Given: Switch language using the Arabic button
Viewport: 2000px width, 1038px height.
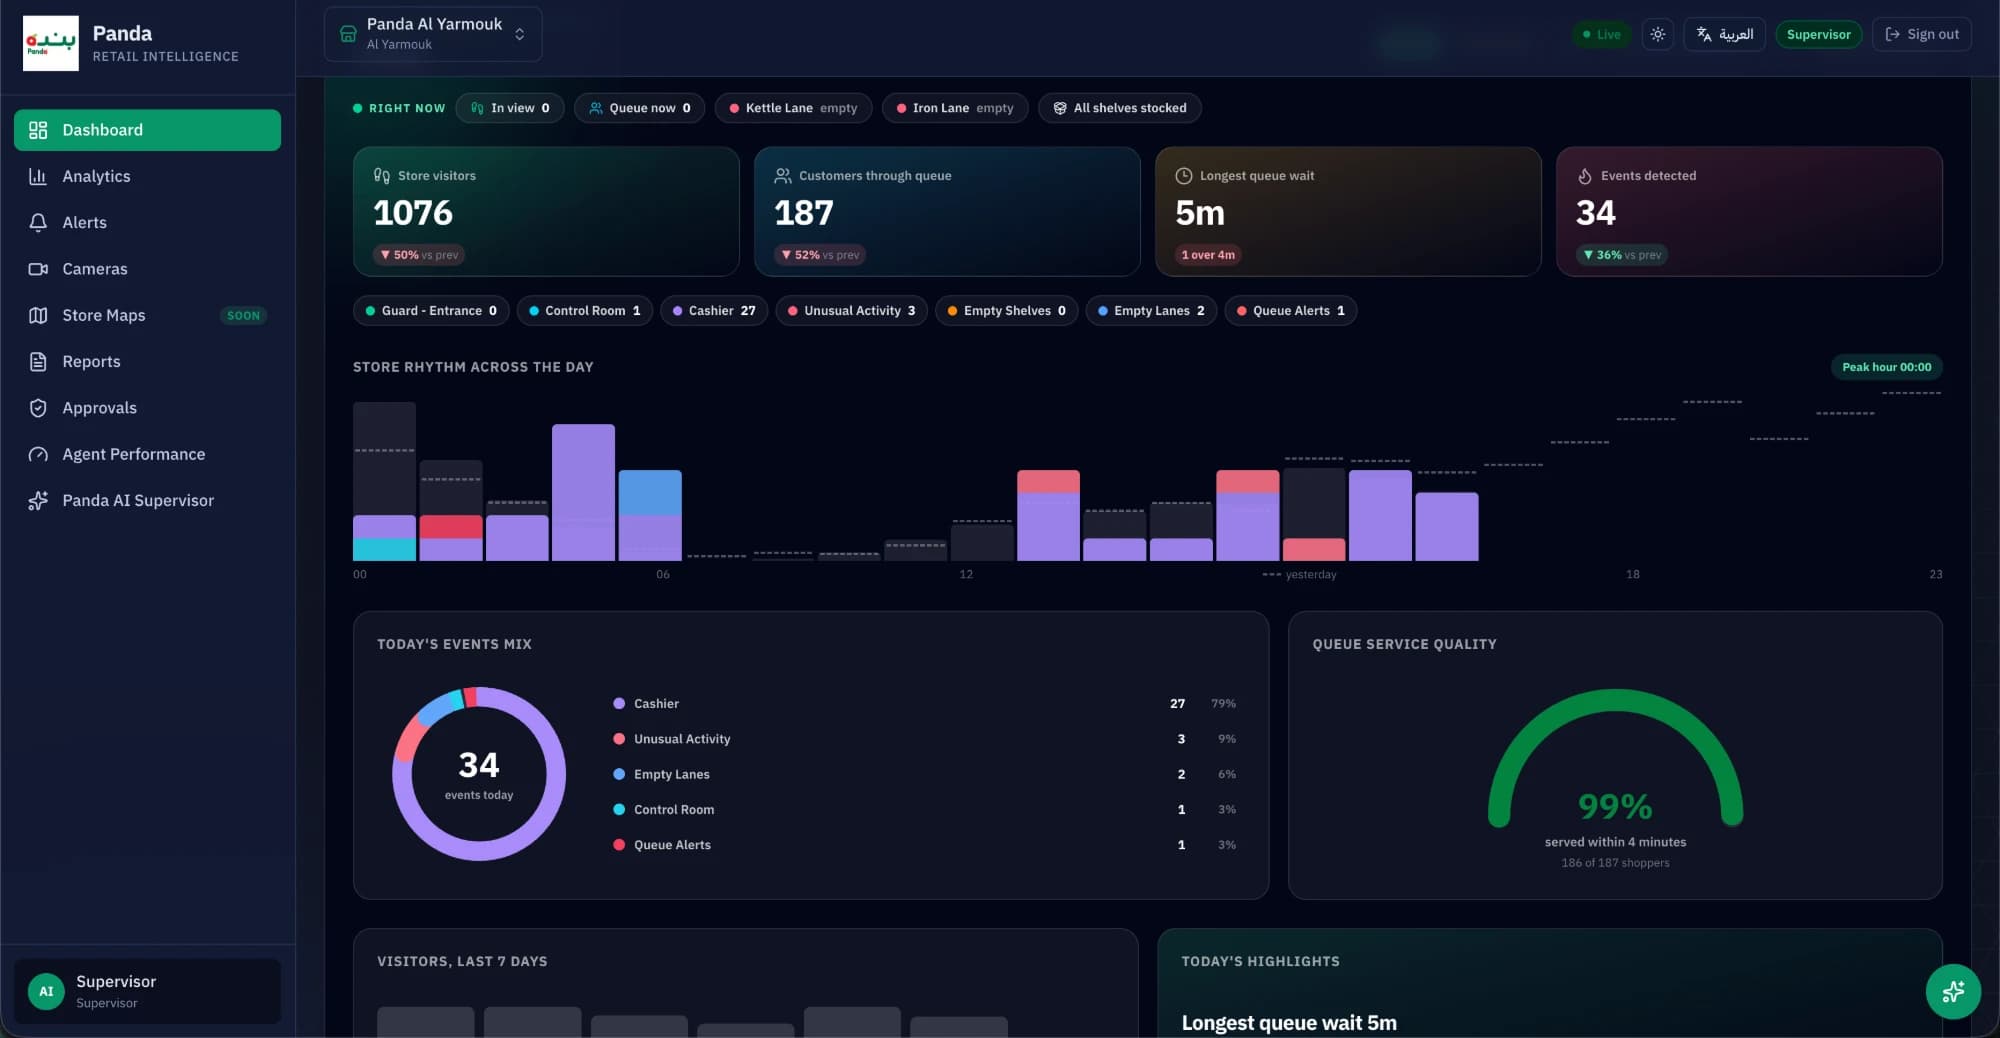Looking at the screenshot, I should click(1725, 34).
